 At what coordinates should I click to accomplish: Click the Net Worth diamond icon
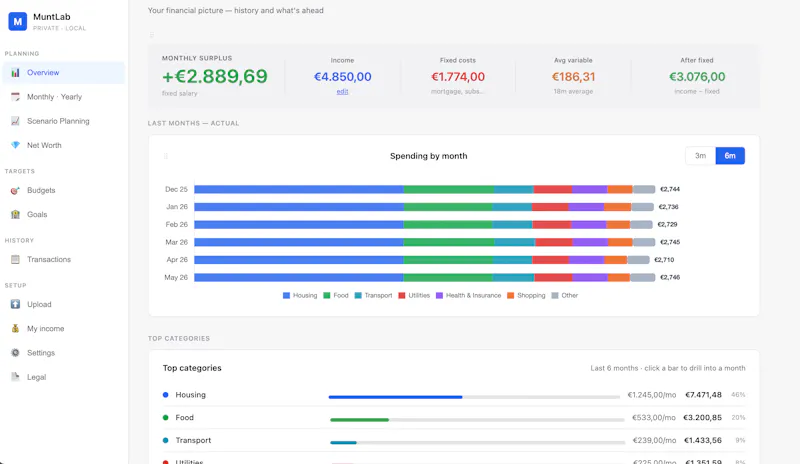coord(15,145)
